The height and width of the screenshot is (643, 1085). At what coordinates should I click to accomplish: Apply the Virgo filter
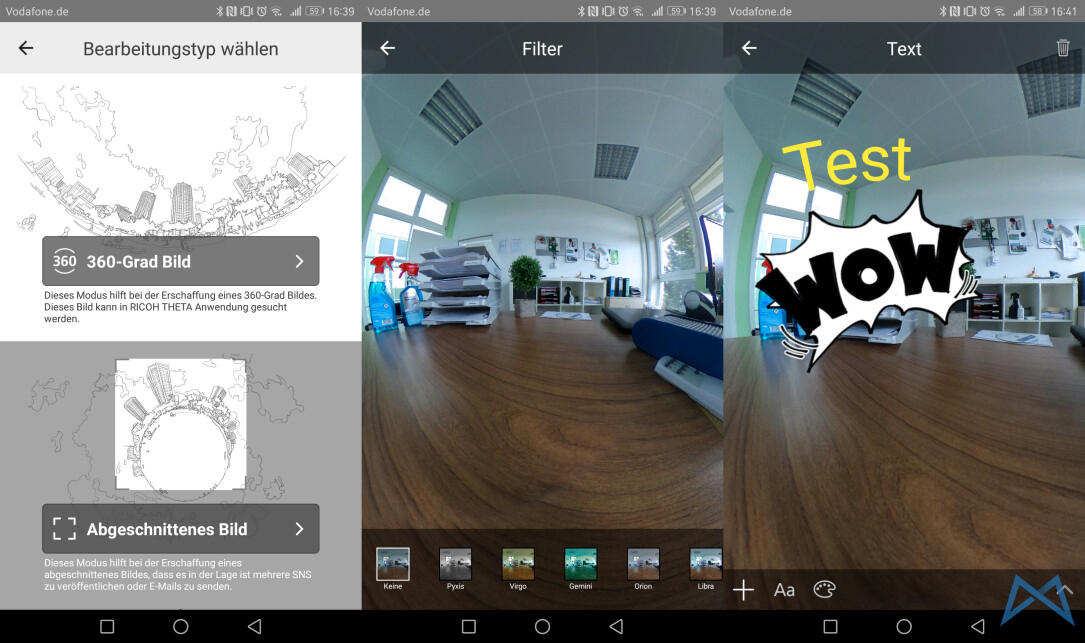point(518,564)
